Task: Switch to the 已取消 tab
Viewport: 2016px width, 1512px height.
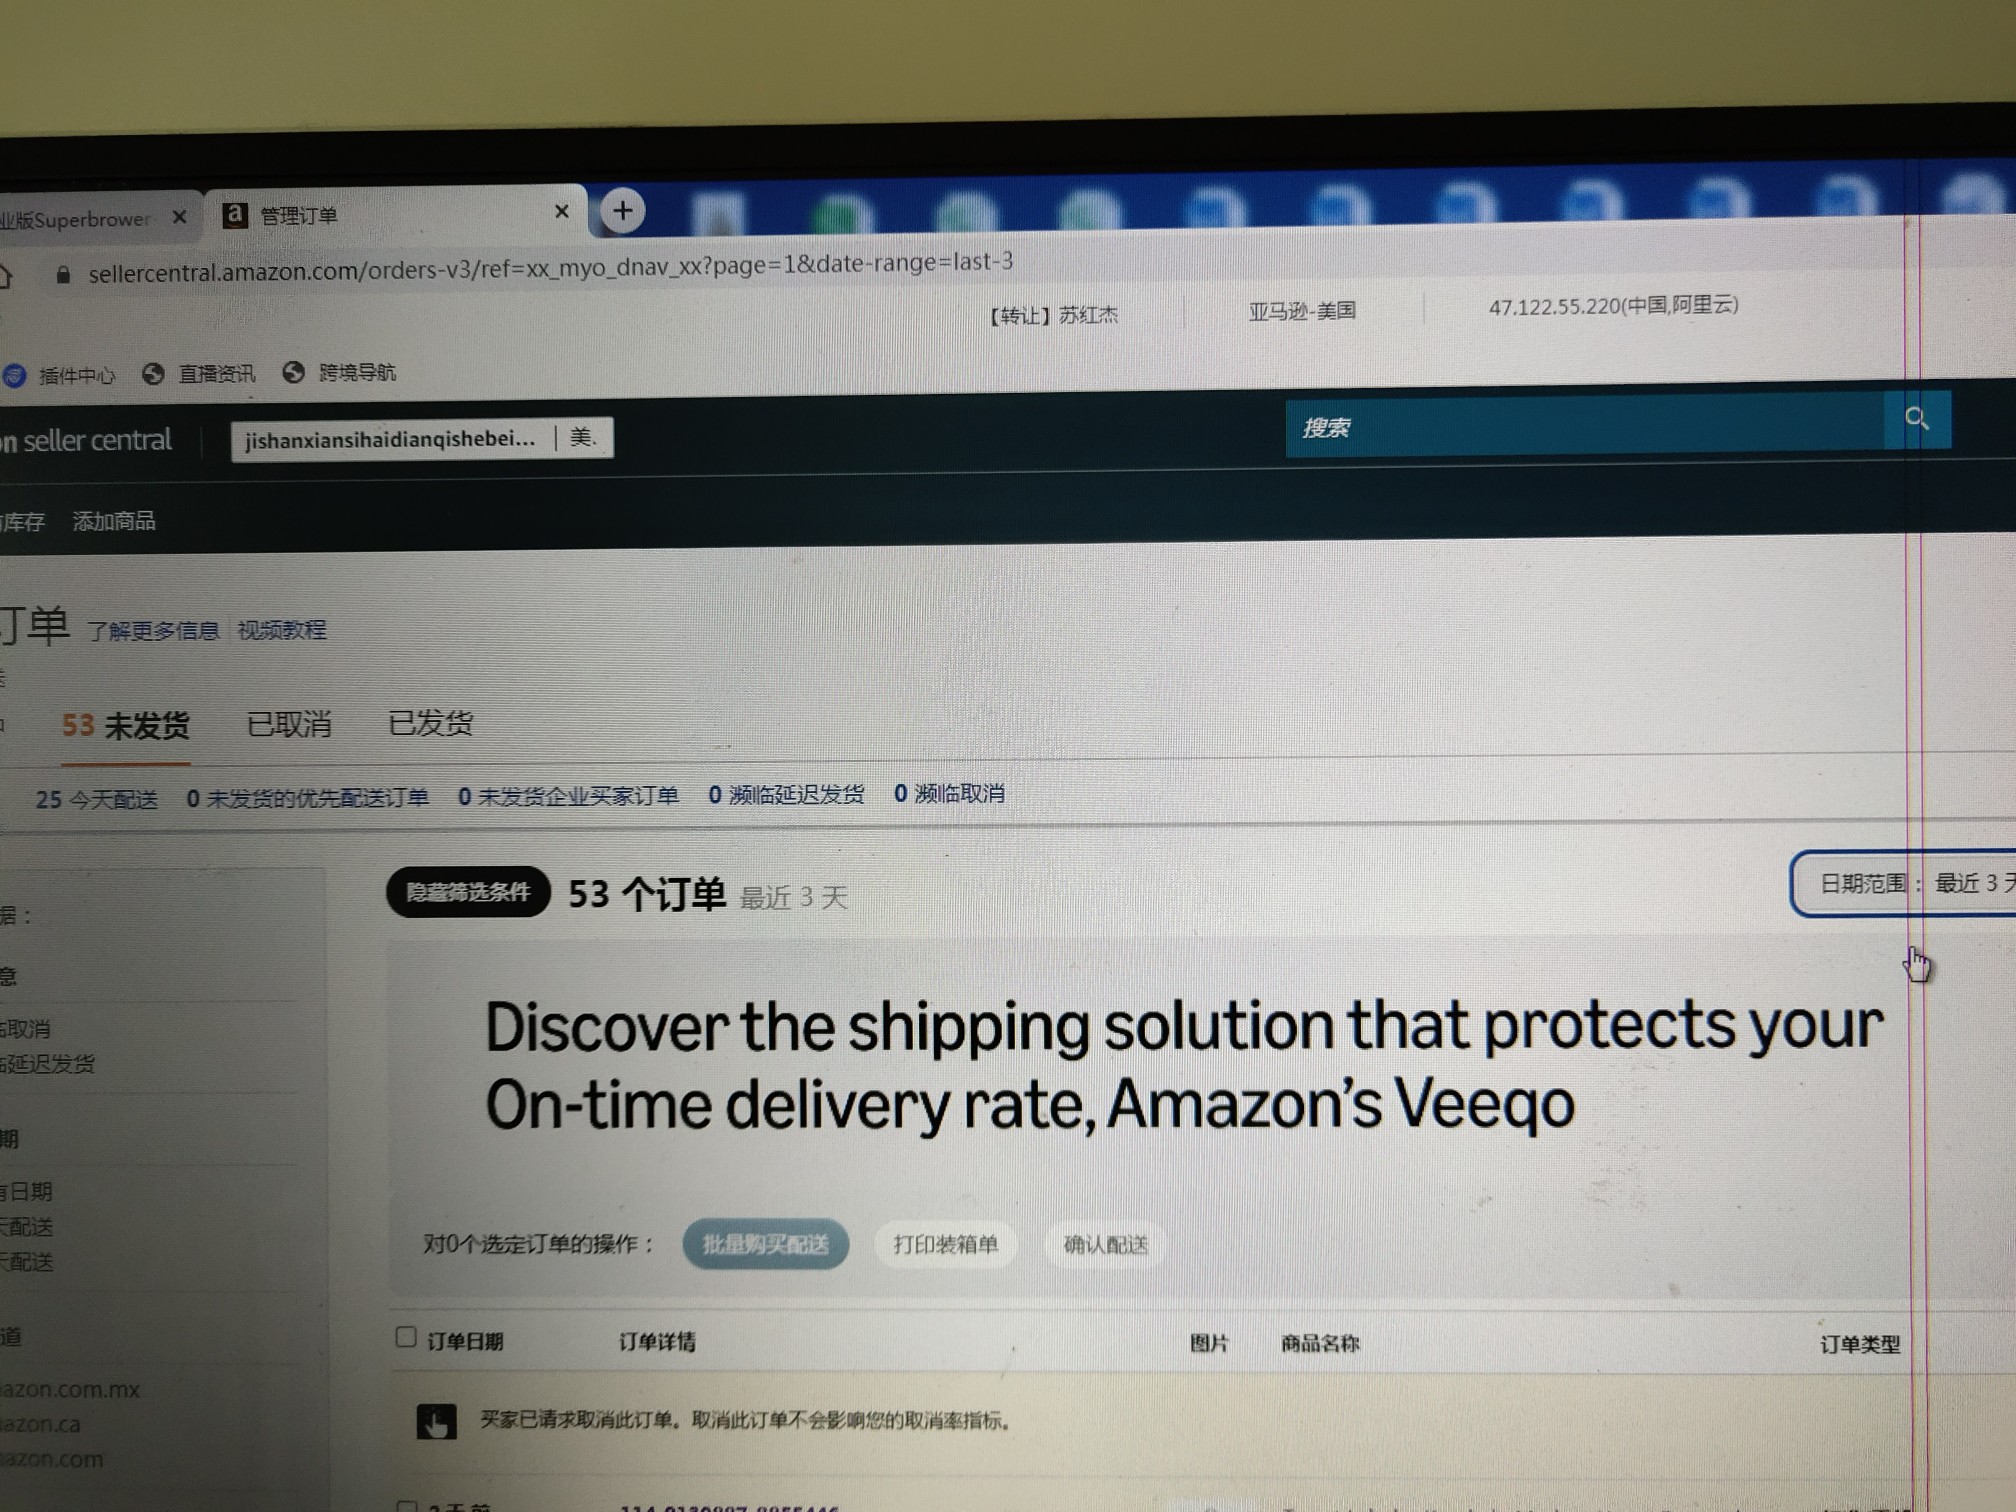Action: coord(289,724)
